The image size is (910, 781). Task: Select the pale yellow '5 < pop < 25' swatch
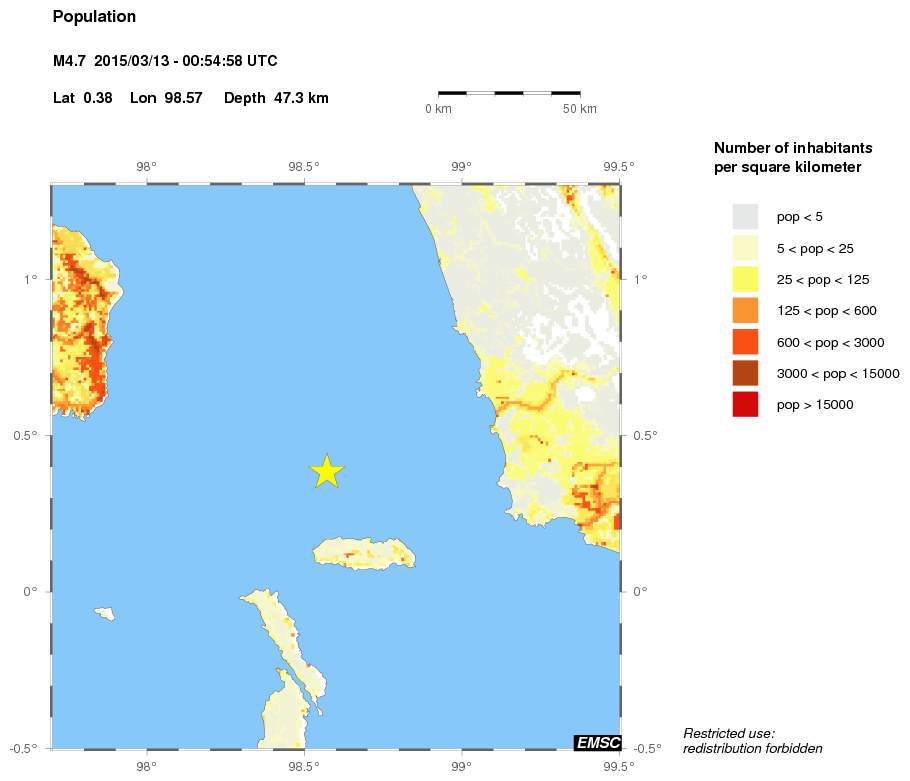tap(745, 248)
